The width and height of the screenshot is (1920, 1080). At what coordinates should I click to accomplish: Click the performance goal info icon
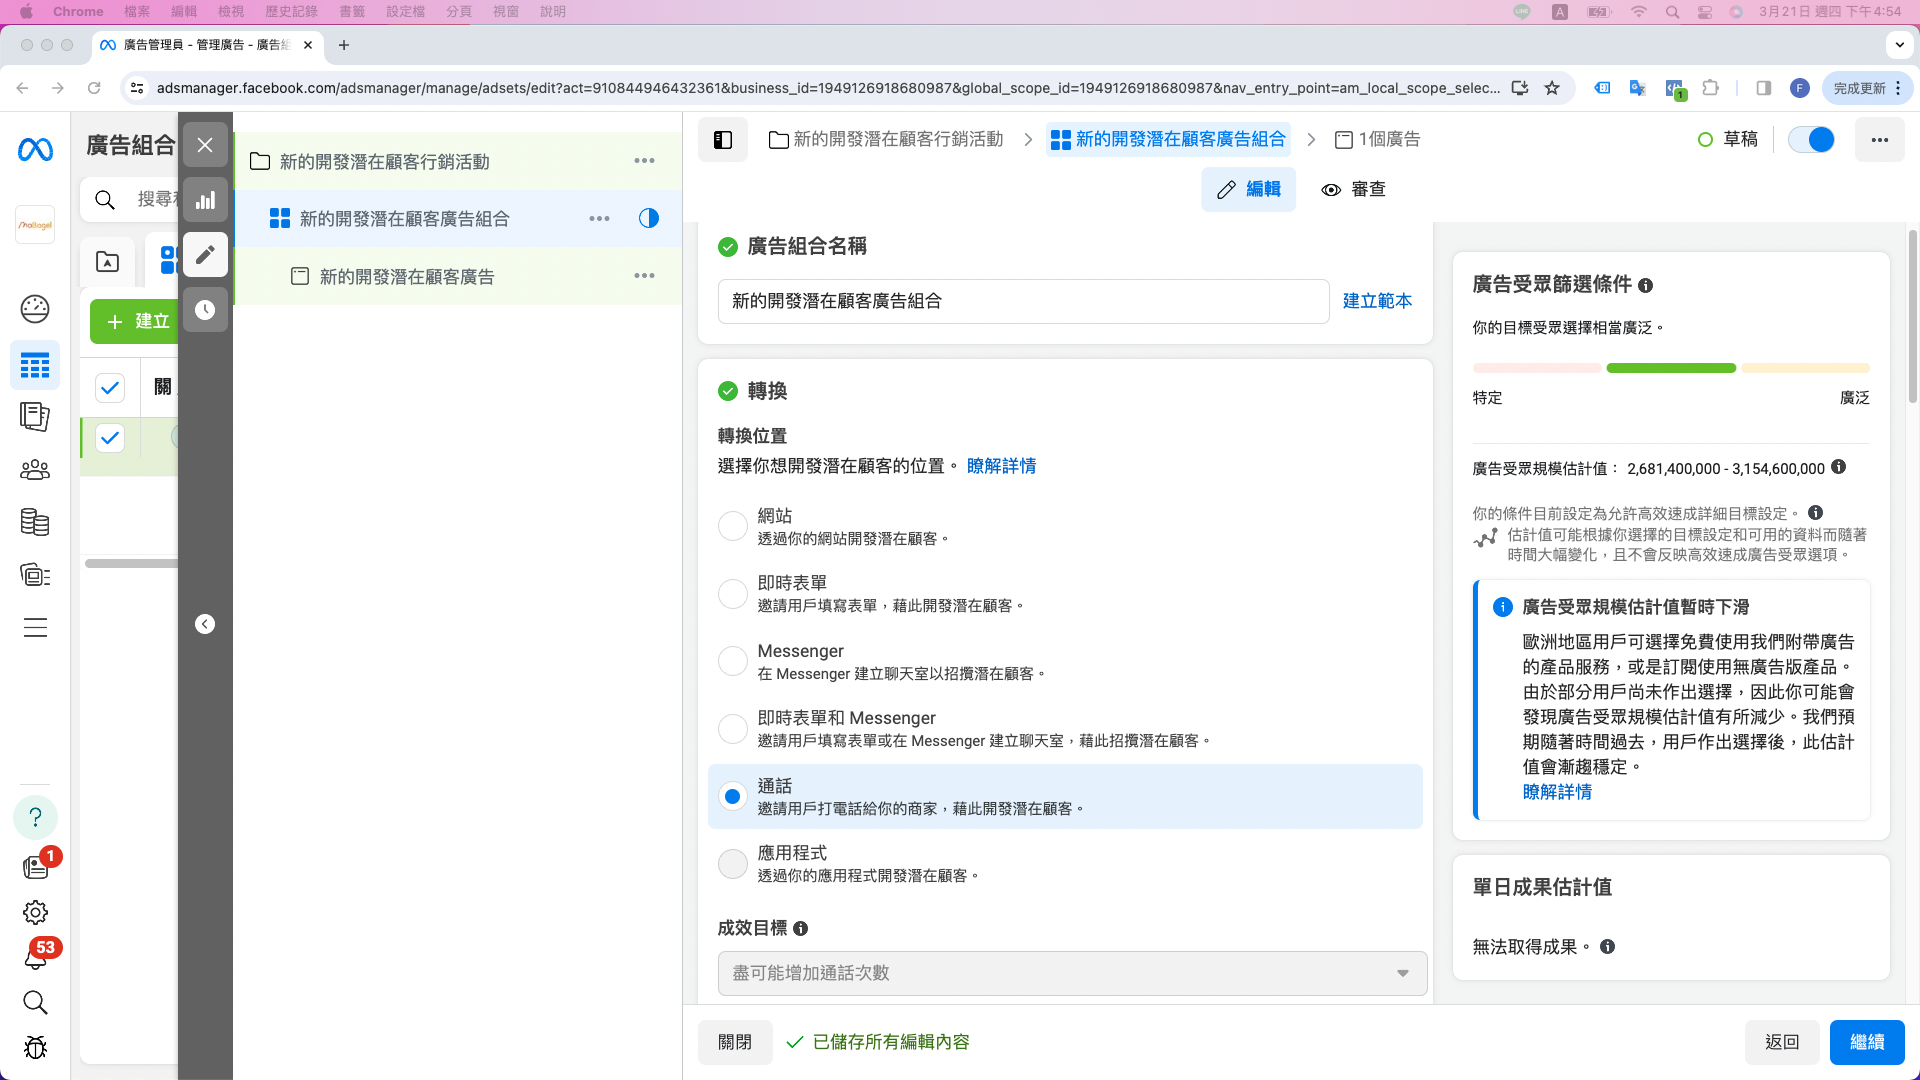pos(801,928)
